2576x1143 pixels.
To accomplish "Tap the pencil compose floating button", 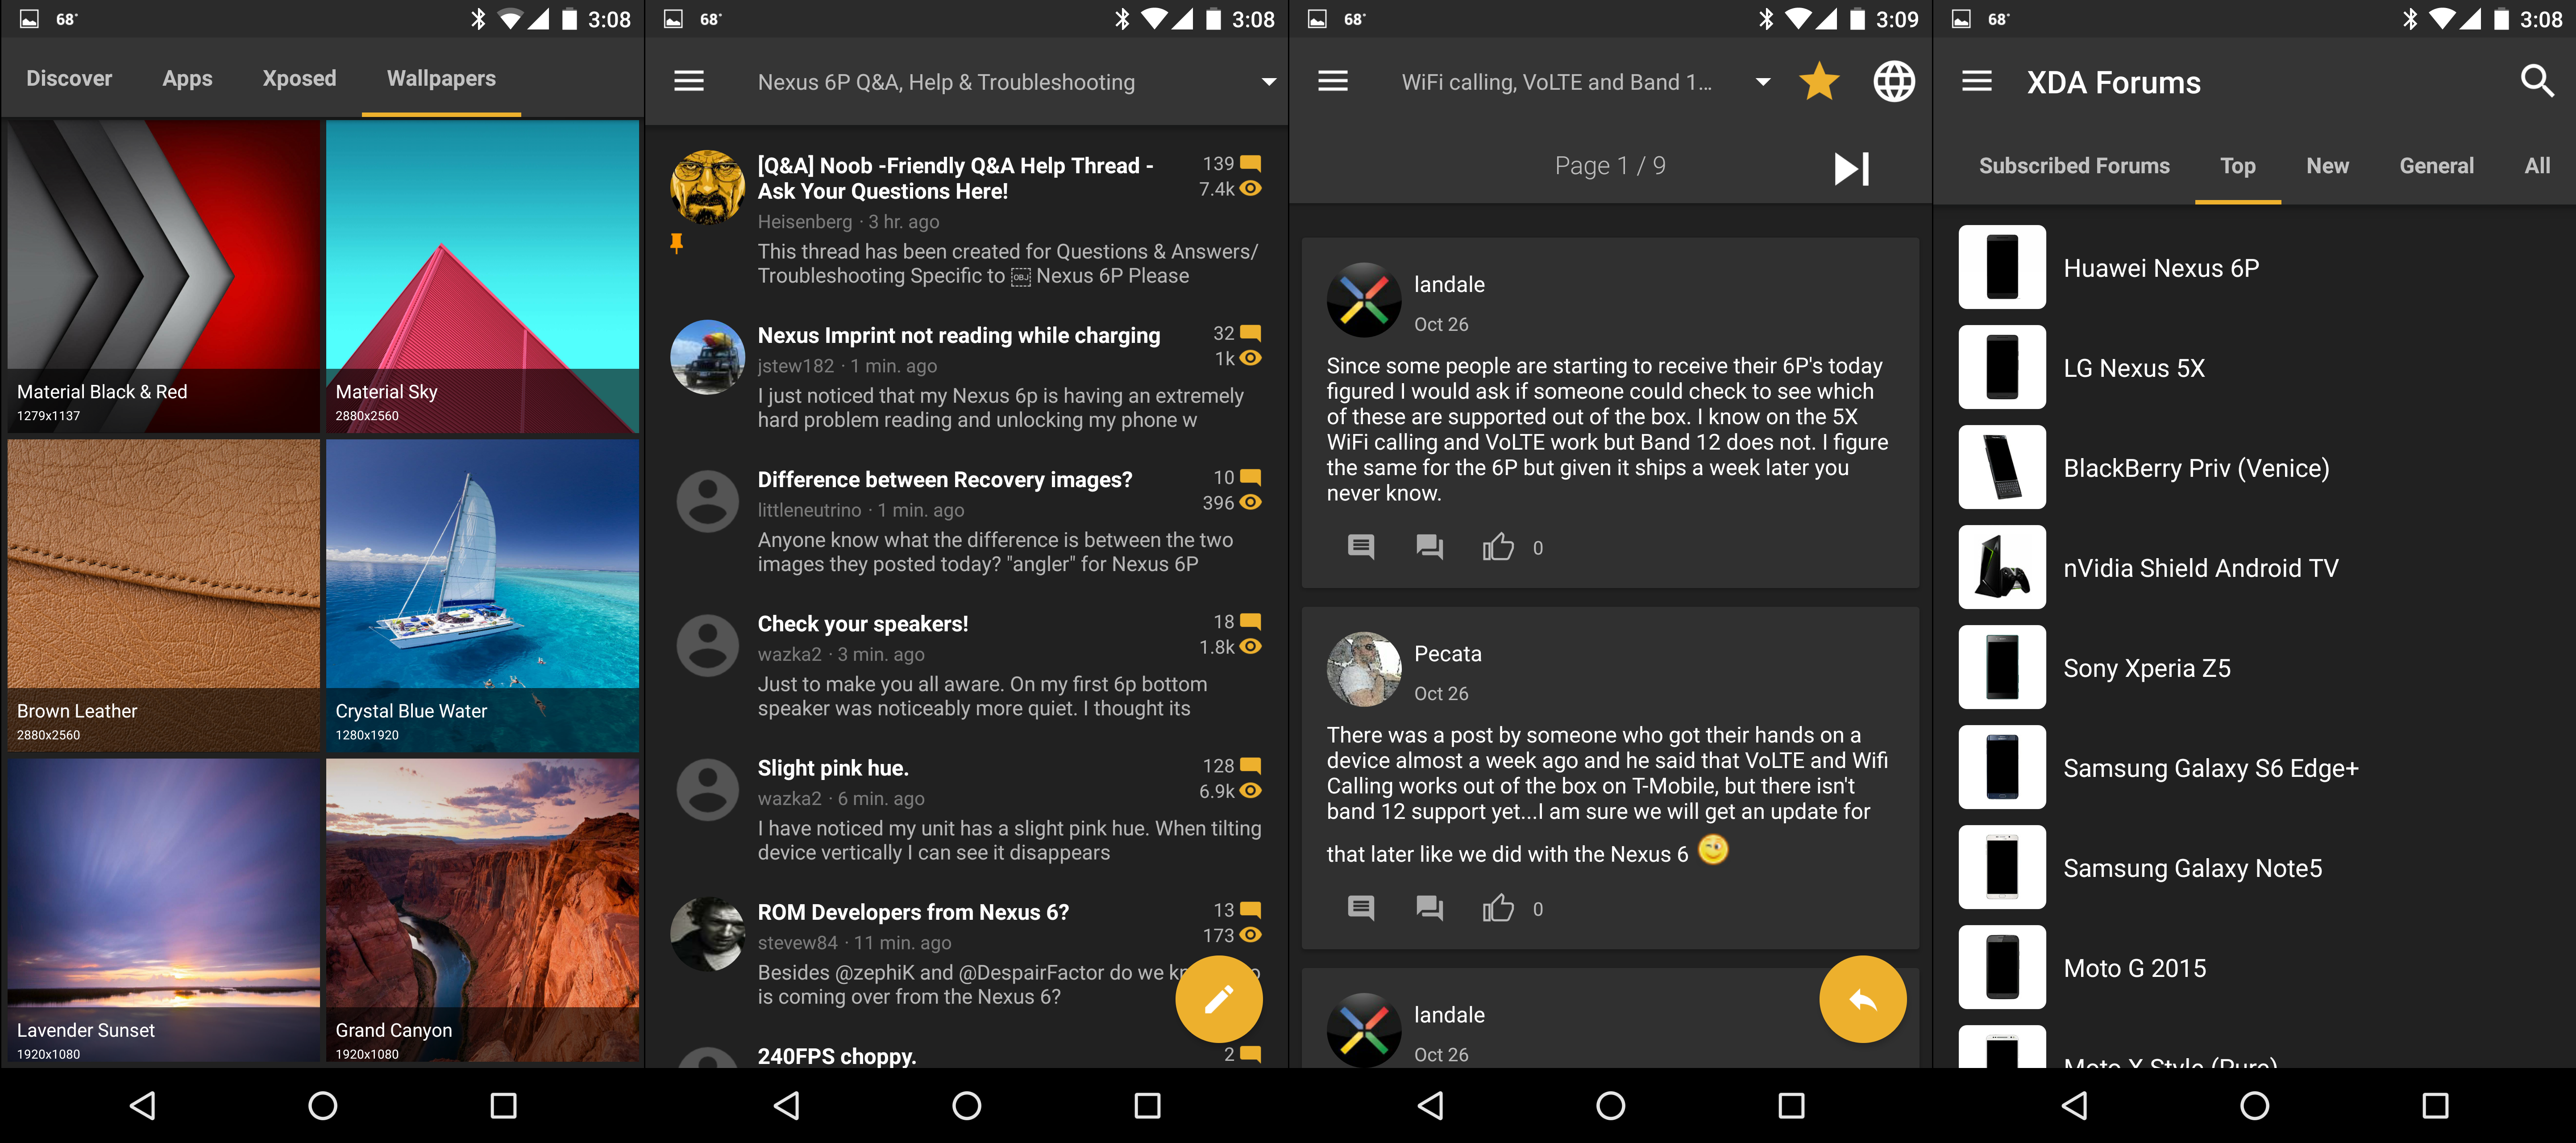I will (x=1218, y=998).
